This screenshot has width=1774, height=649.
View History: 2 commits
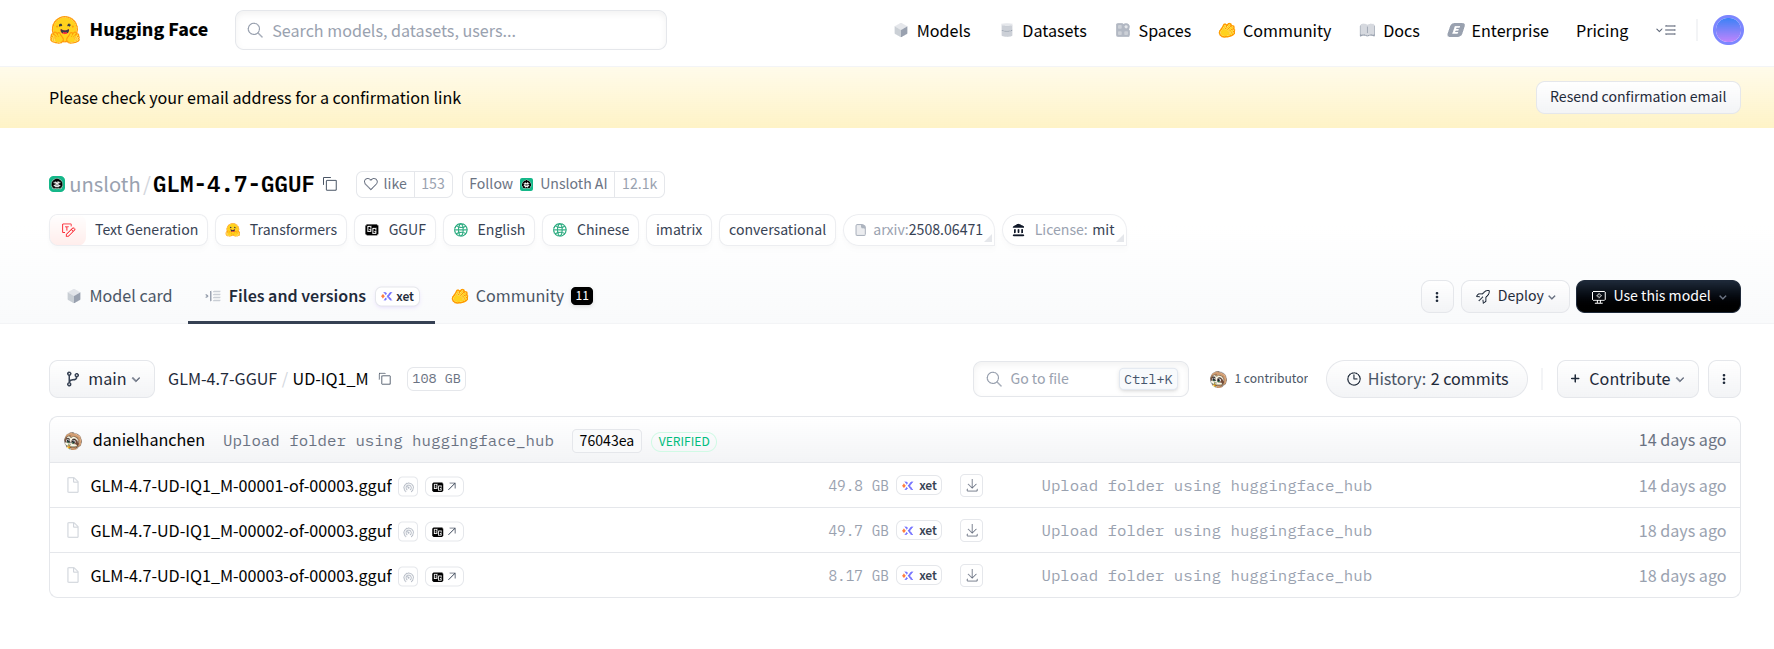coord(1427,379)
